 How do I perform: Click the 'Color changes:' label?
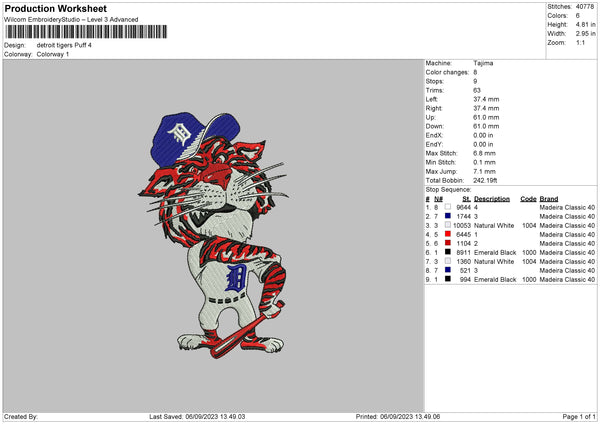click(x=447, y=72)
